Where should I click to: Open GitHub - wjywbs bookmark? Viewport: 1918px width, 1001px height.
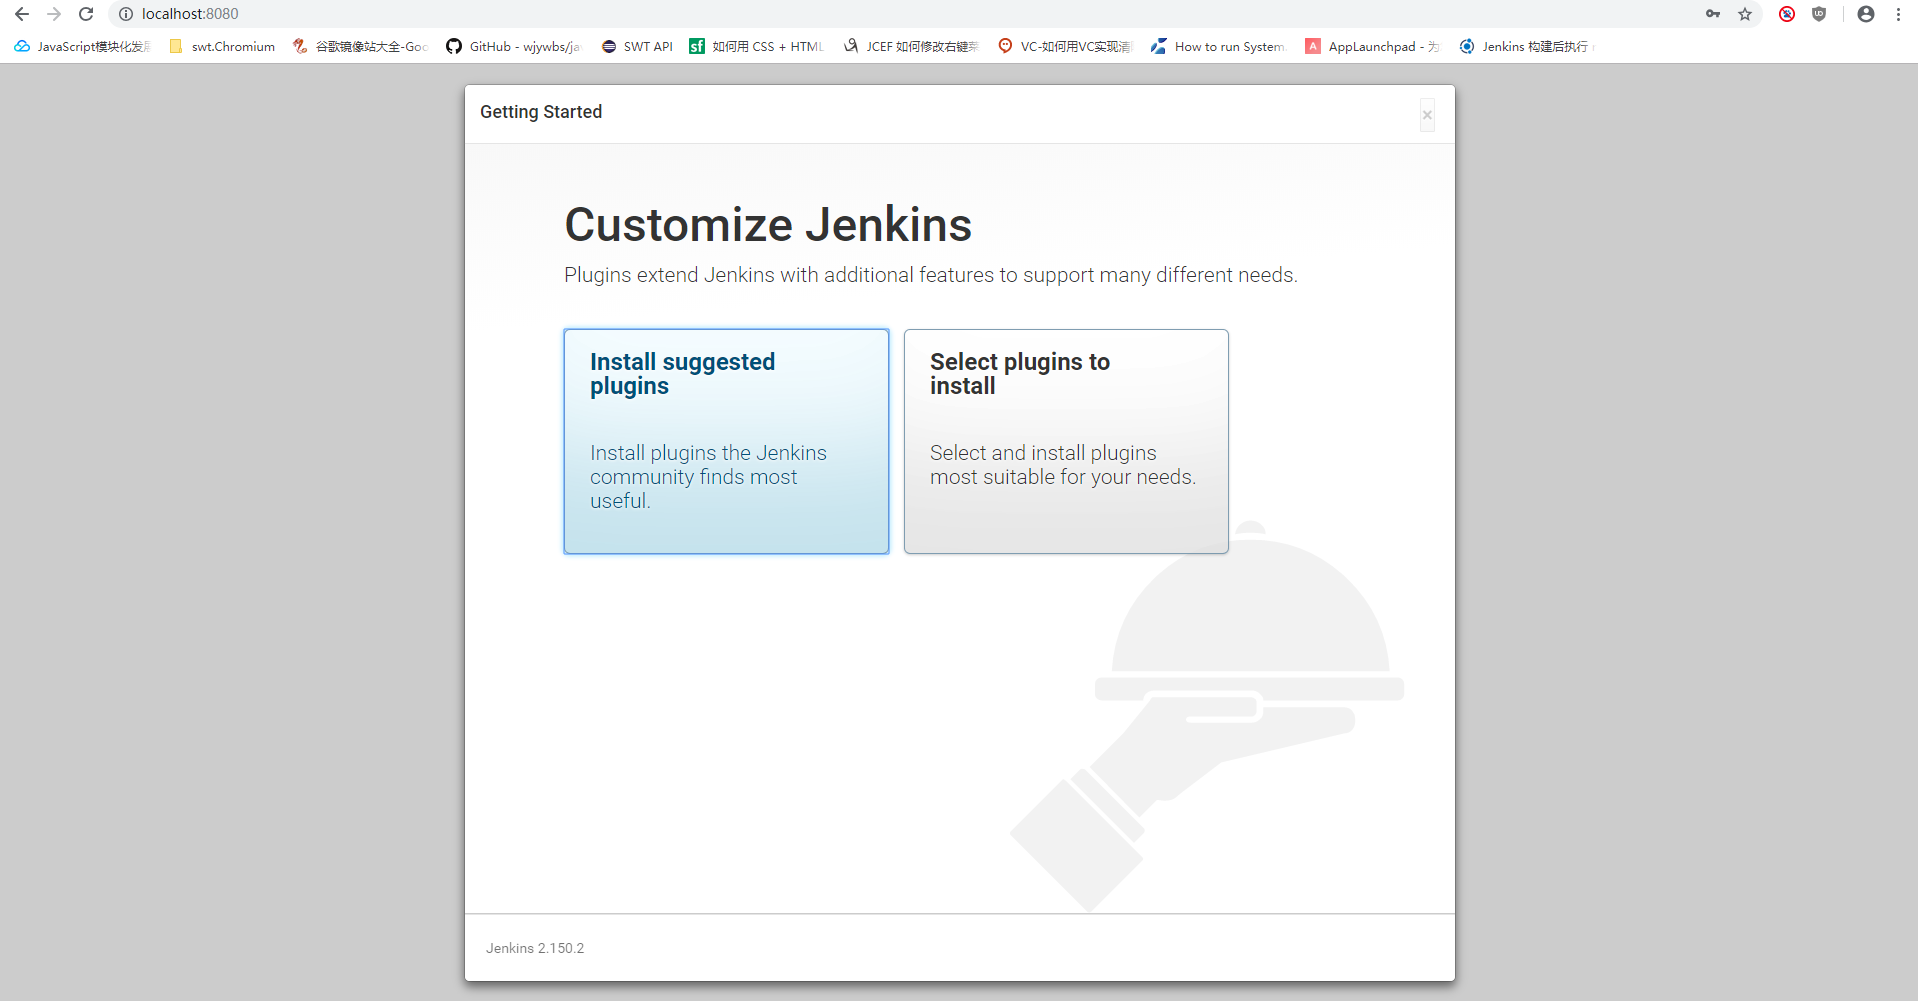point(513,46)
